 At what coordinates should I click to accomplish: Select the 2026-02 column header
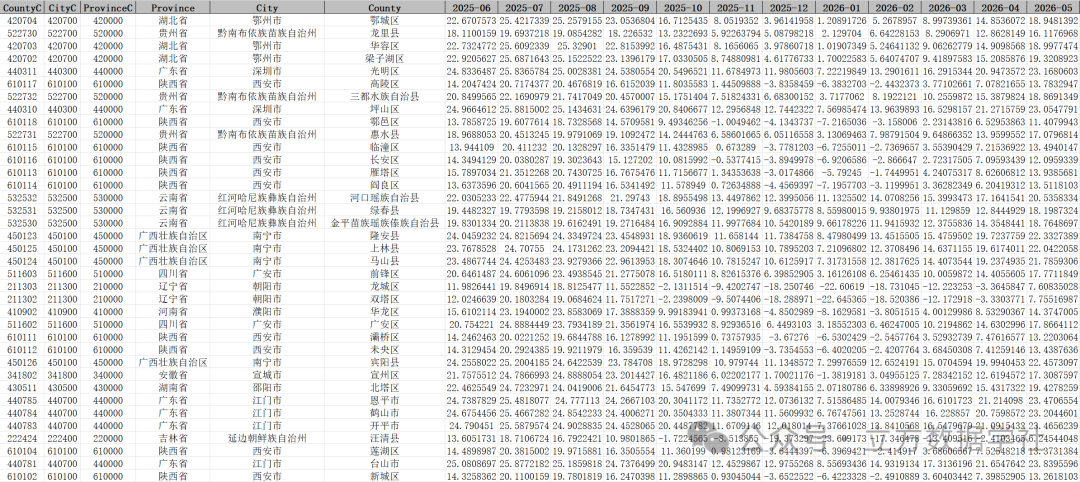(895, 8)
